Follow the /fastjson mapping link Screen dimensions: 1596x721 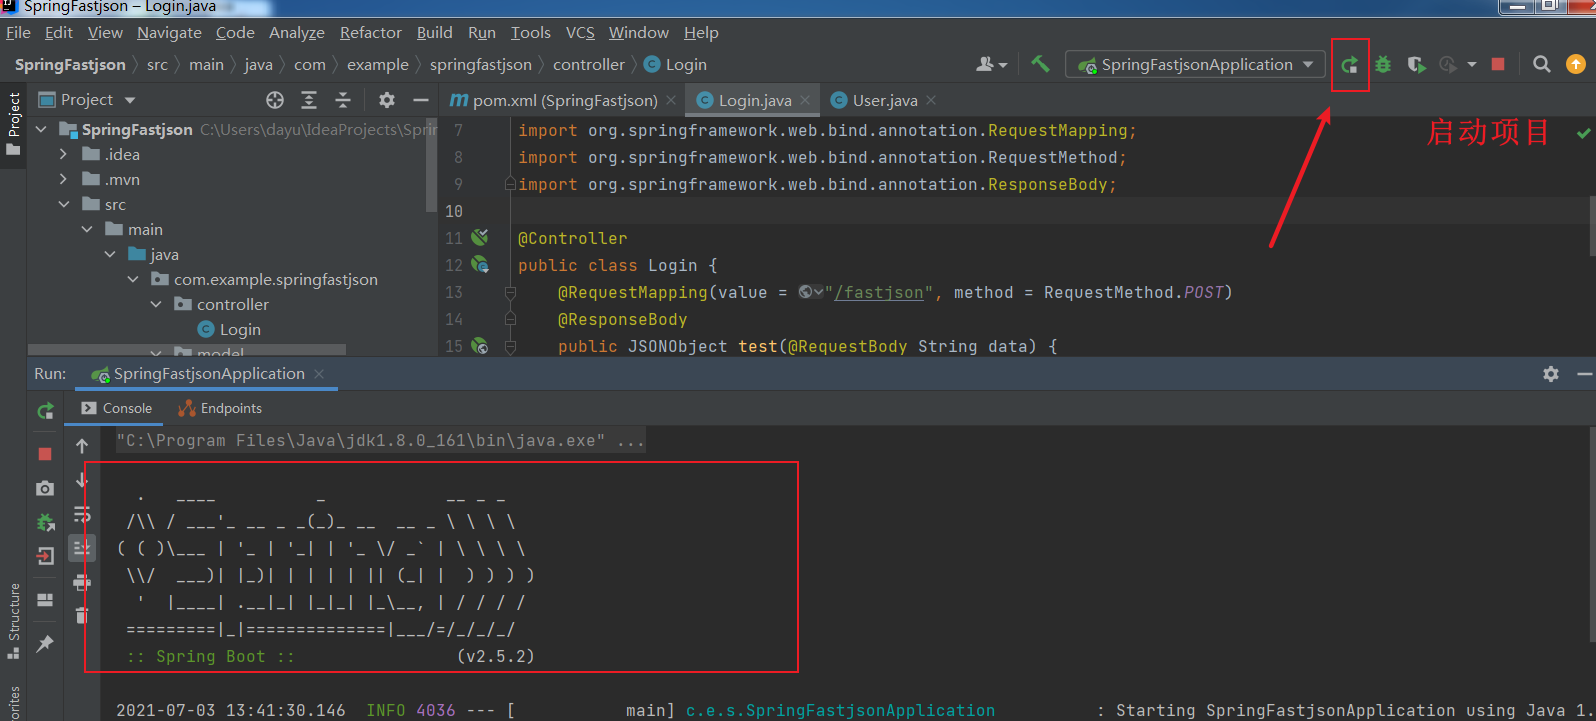click(x=879, y=292)
